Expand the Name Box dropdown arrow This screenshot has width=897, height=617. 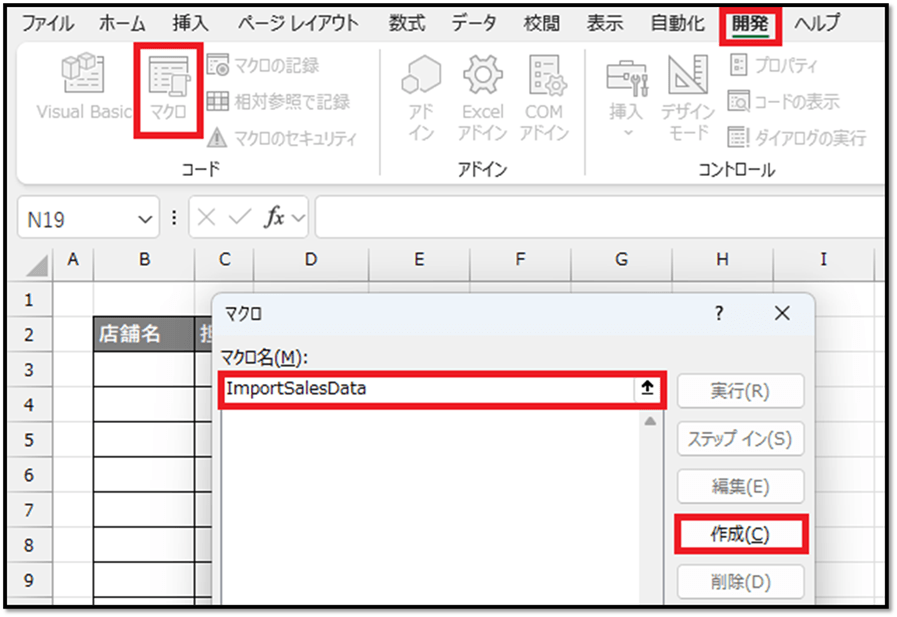pyautogui.click(x=145, y=219)
